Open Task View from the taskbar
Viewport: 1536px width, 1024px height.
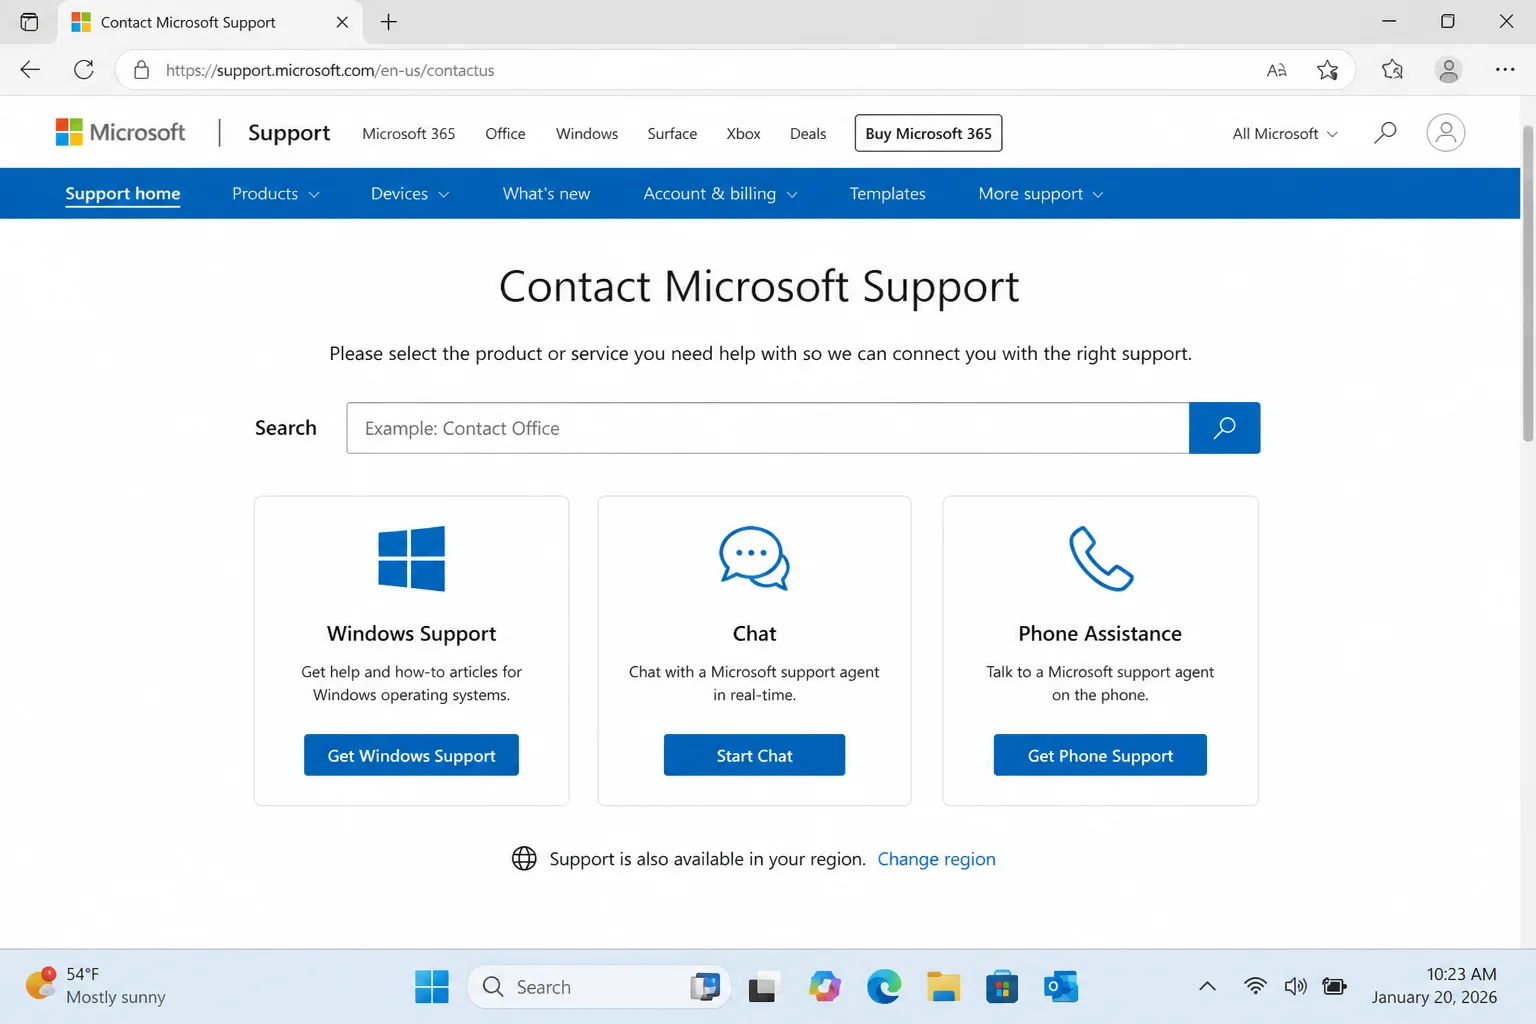click(x=763, y=987)
